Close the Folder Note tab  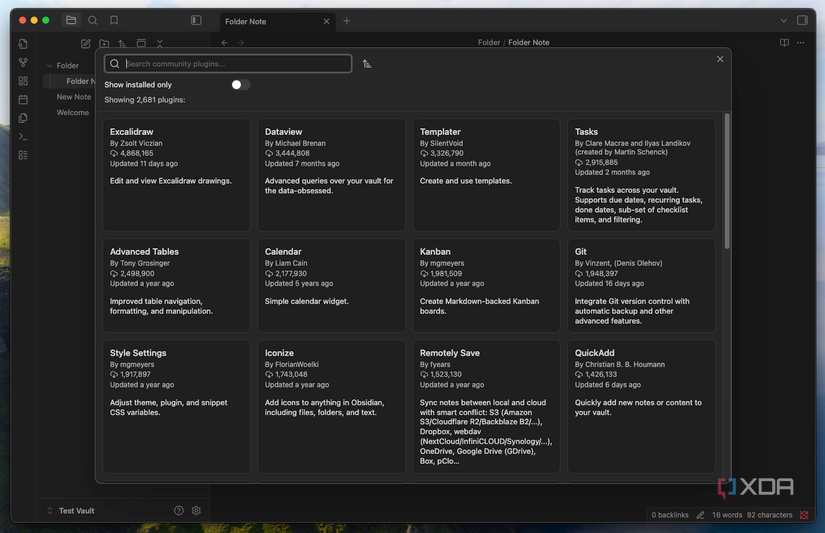coord(326,22)
